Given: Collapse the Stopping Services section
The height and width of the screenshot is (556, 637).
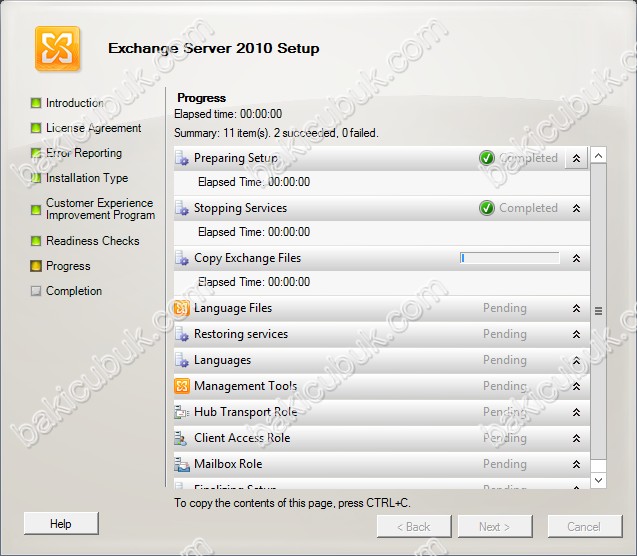Looking at the screenshot, I should pos(576,208).
